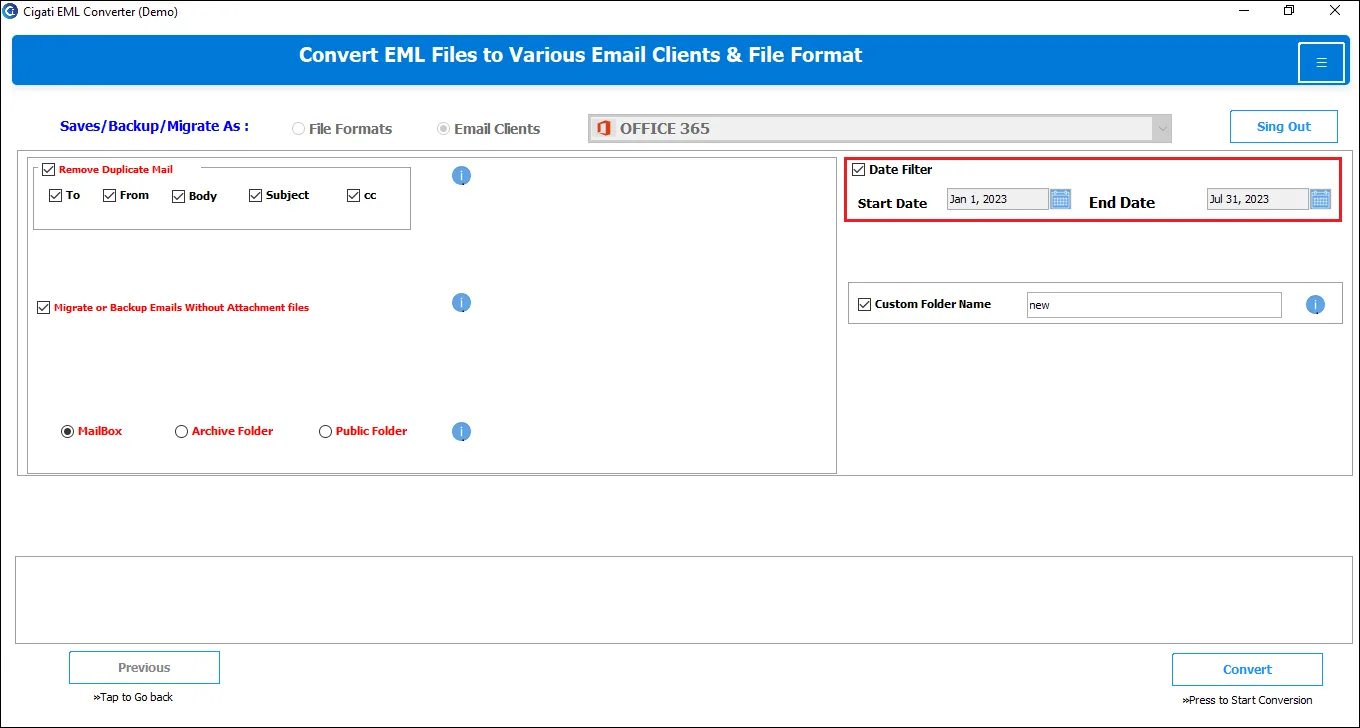Expand the OFFICE 365 dropdown arrow
This screenshot has width=1360, height=728.
[1161, 129]
